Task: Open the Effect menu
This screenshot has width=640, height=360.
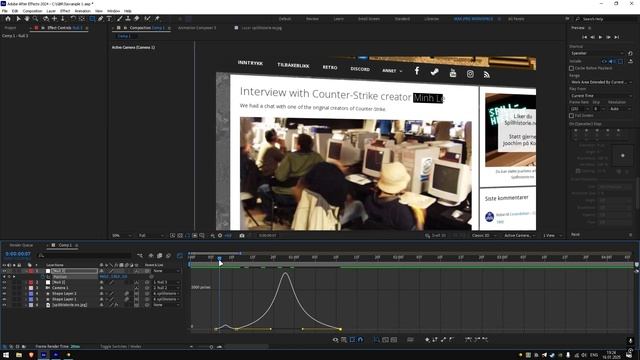Action: 65,11
